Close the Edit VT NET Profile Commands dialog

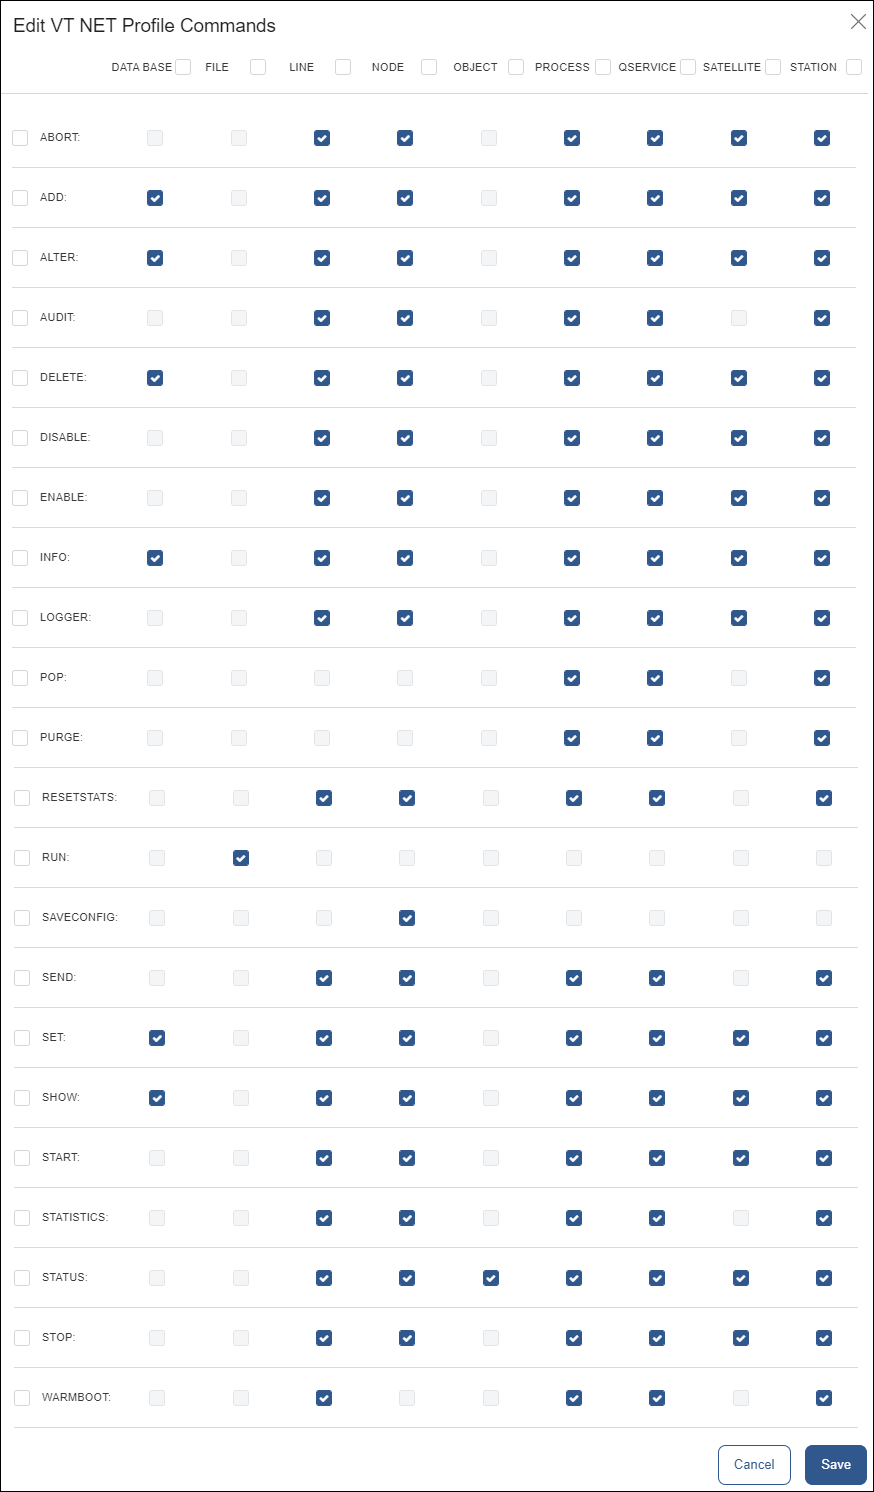tap(857, 20)
